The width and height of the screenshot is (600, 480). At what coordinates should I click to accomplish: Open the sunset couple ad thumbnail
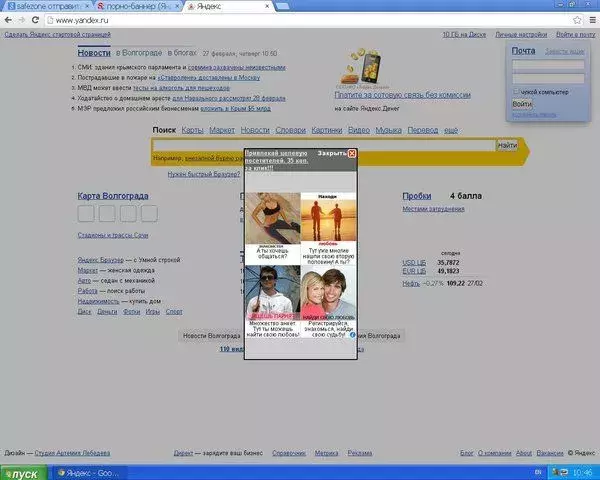tap(329, 220)
